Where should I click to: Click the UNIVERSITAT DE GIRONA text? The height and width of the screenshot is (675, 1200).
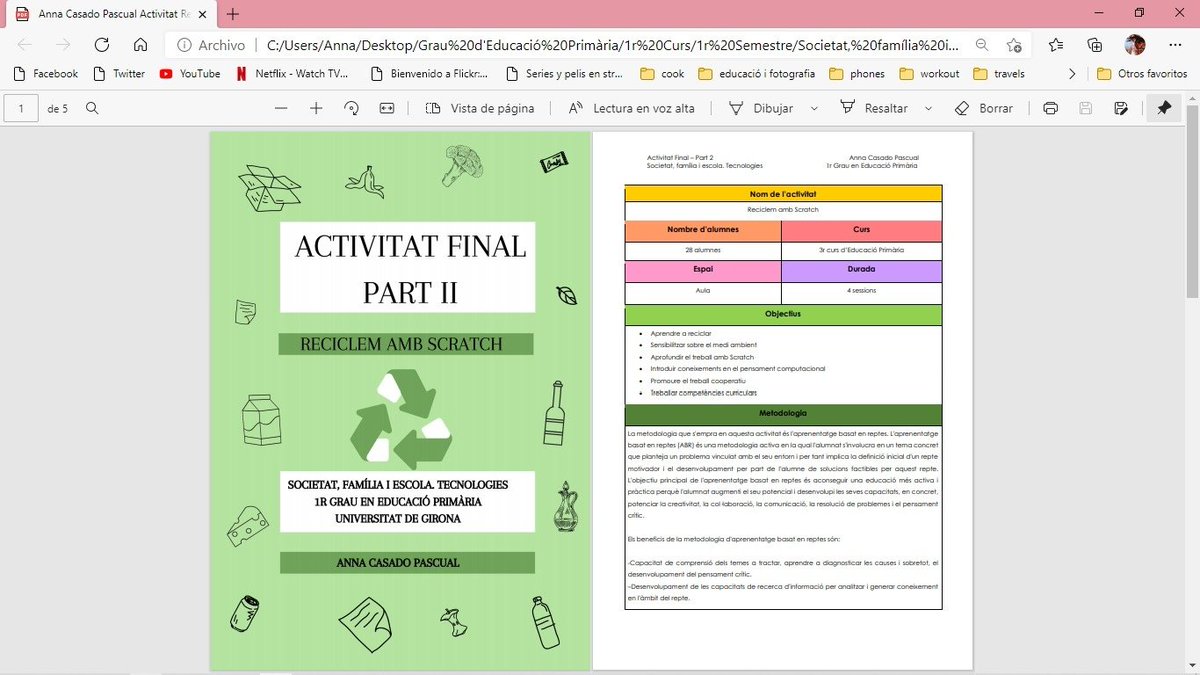click(398, 519)
